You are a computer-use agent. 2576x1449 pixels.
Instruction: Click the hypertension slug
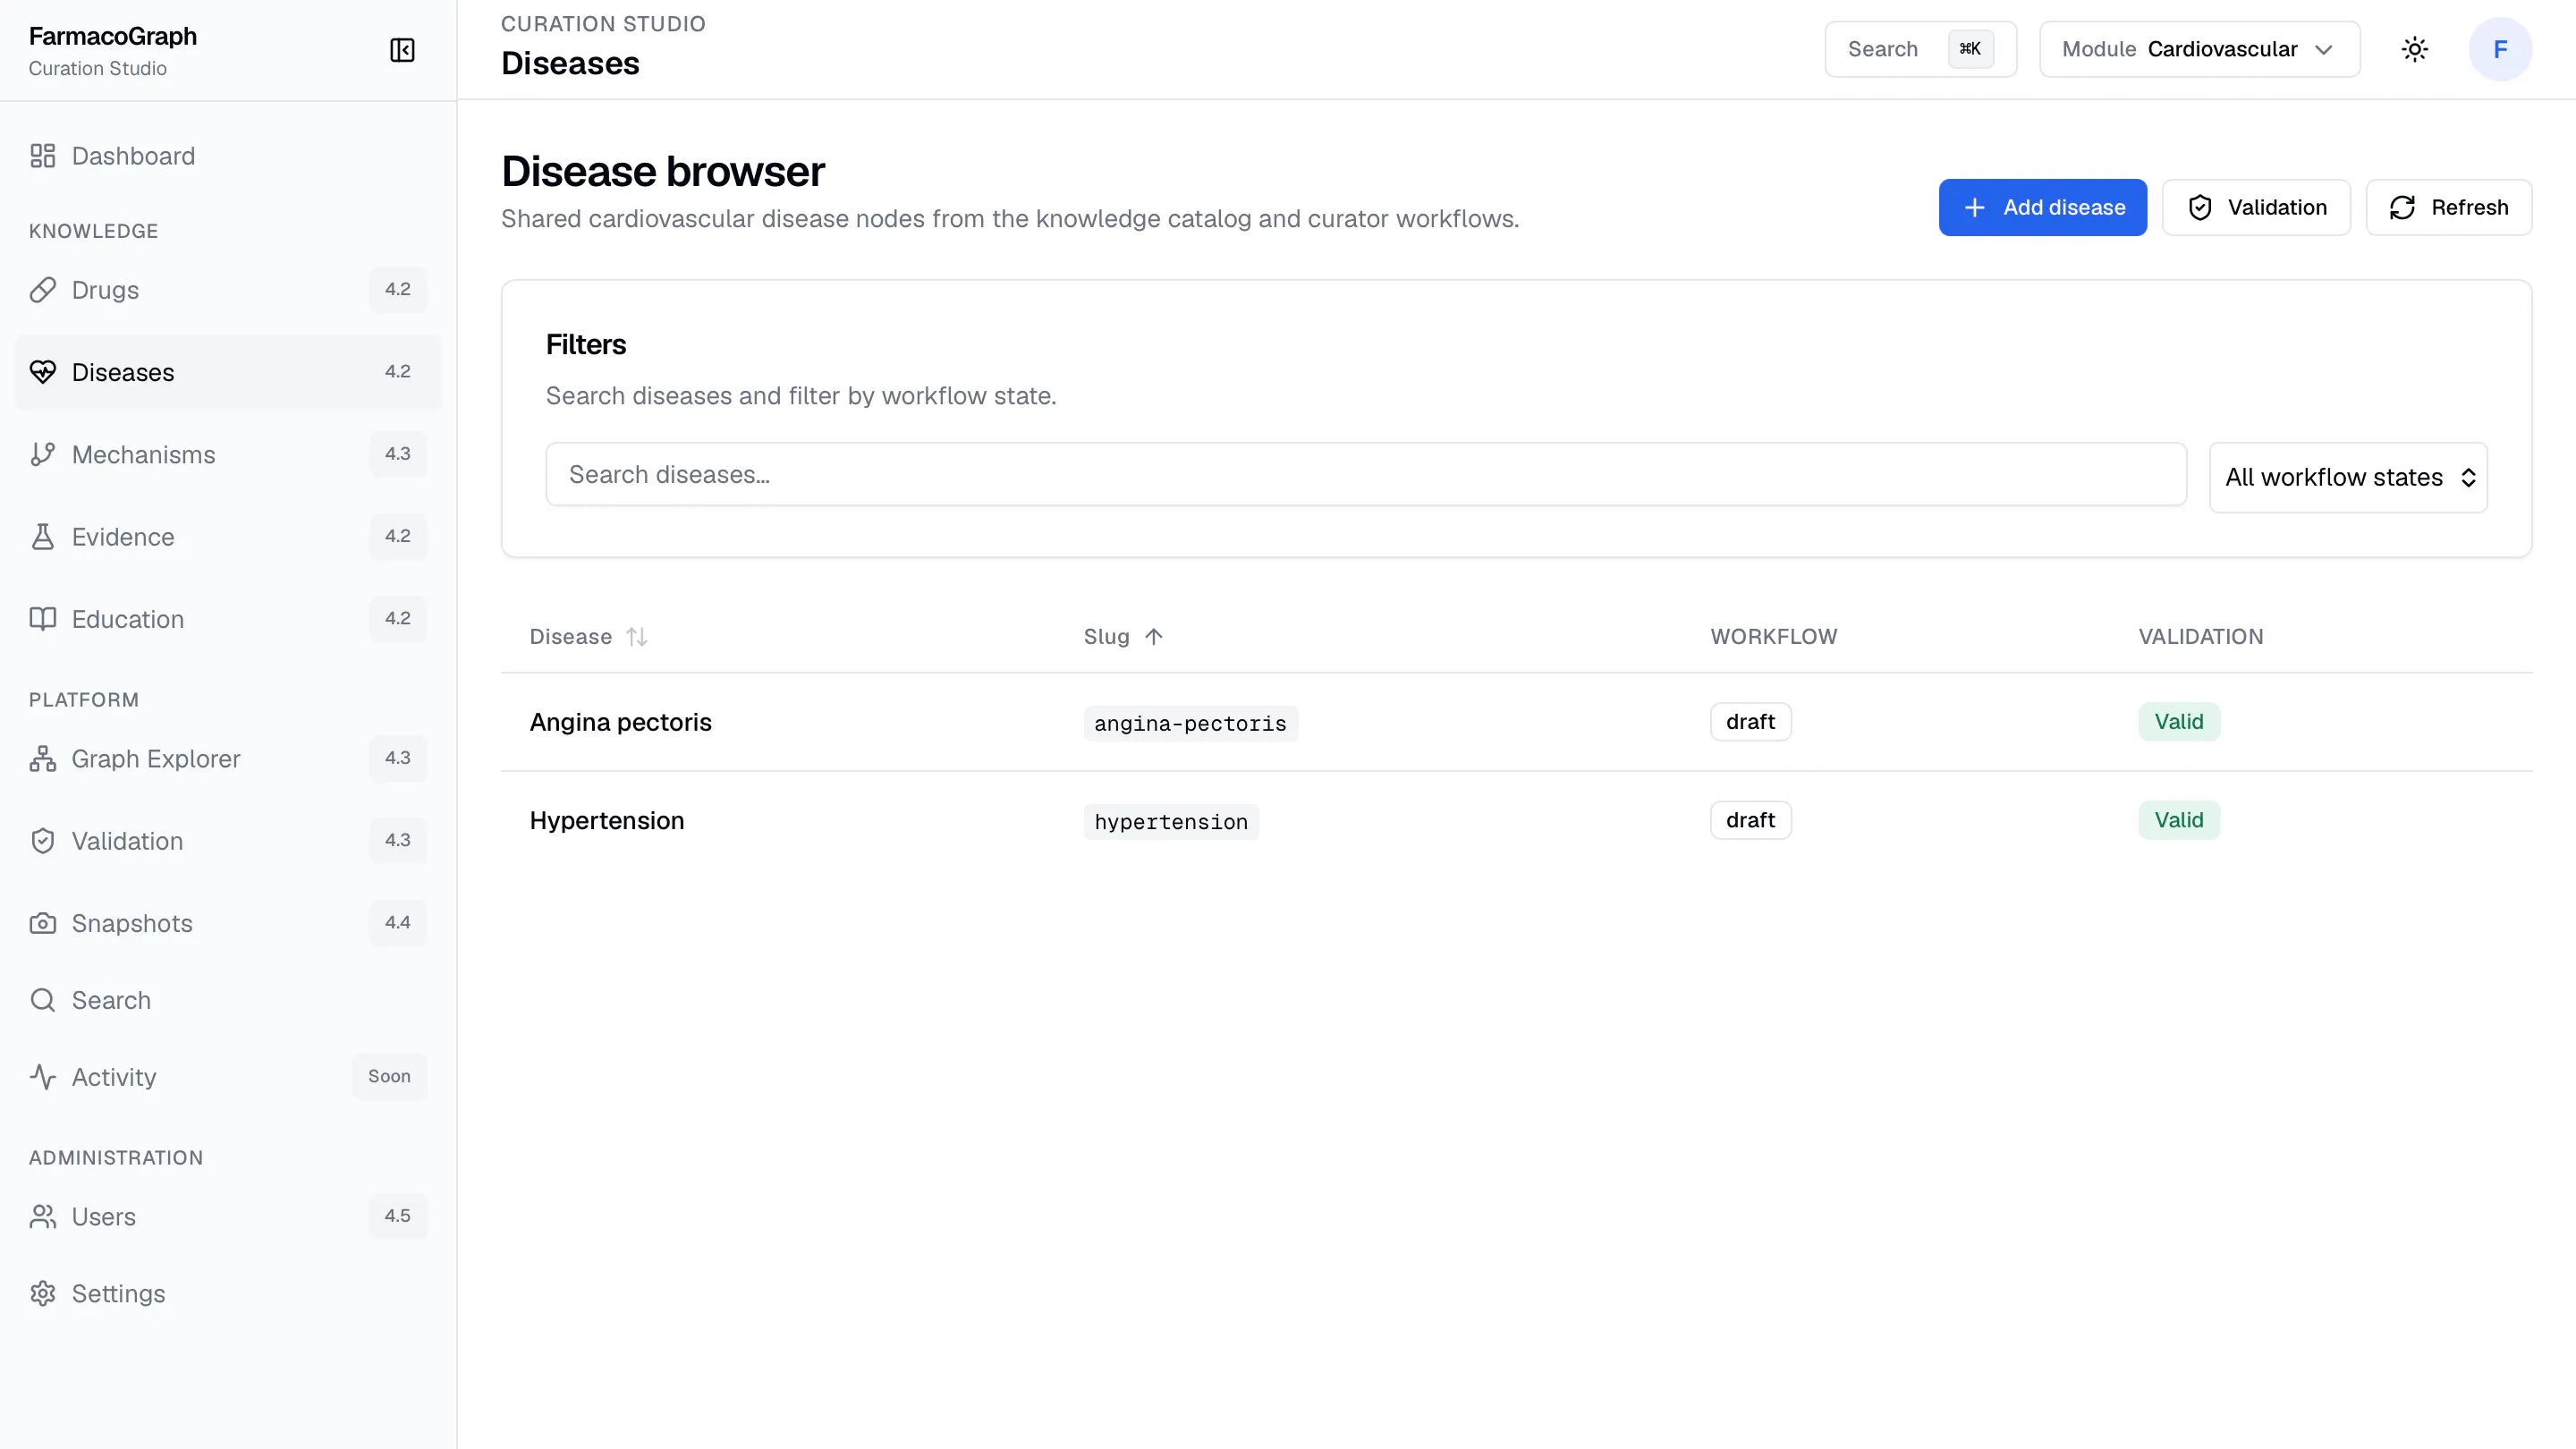1171,822
